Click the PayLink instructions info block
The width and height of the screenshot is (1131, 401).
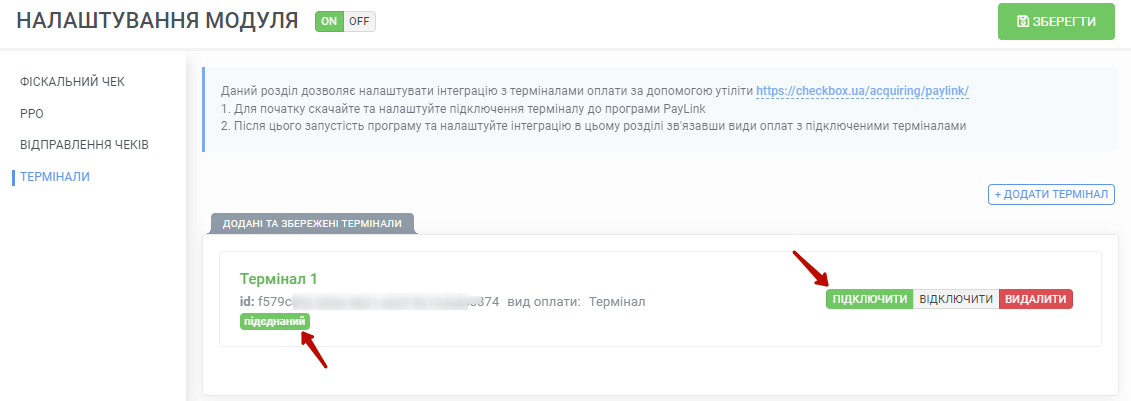click(x=661, y=110)
